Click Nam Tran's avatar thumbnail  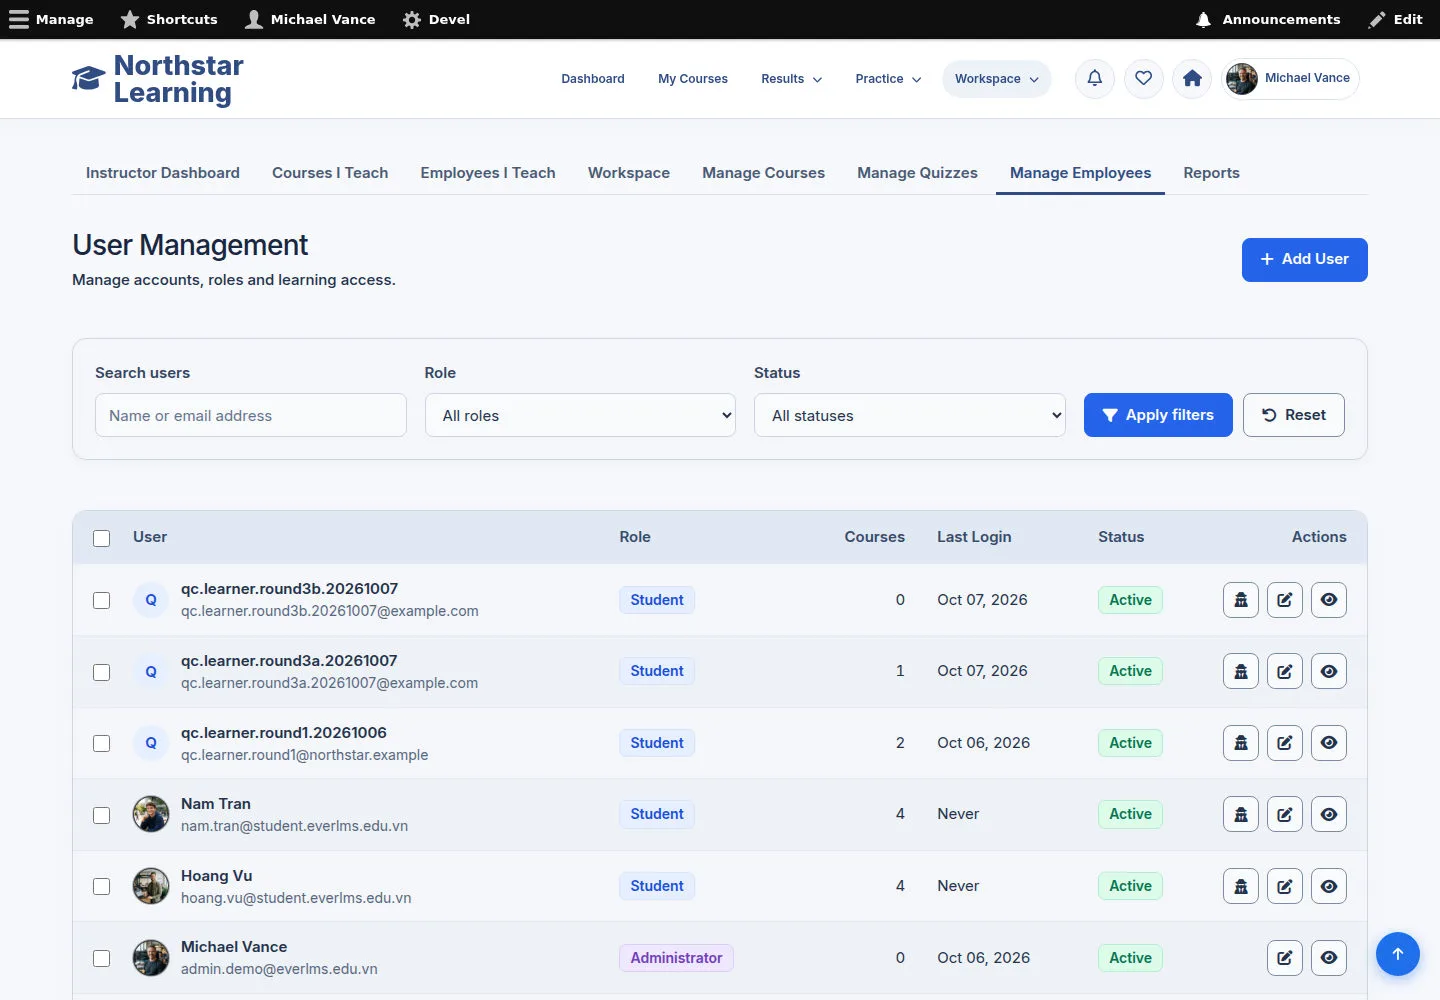pyautogui.click(x=151, y=814)
